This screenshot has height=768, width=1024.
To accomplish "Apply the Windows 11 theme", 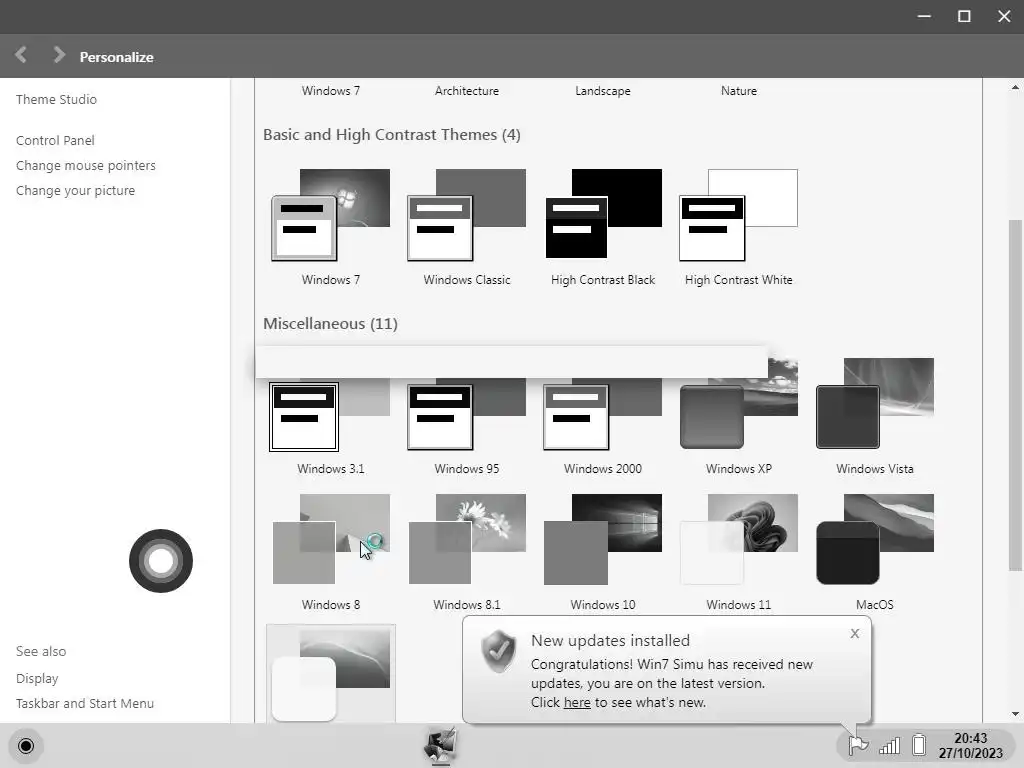I will point(739,539).
